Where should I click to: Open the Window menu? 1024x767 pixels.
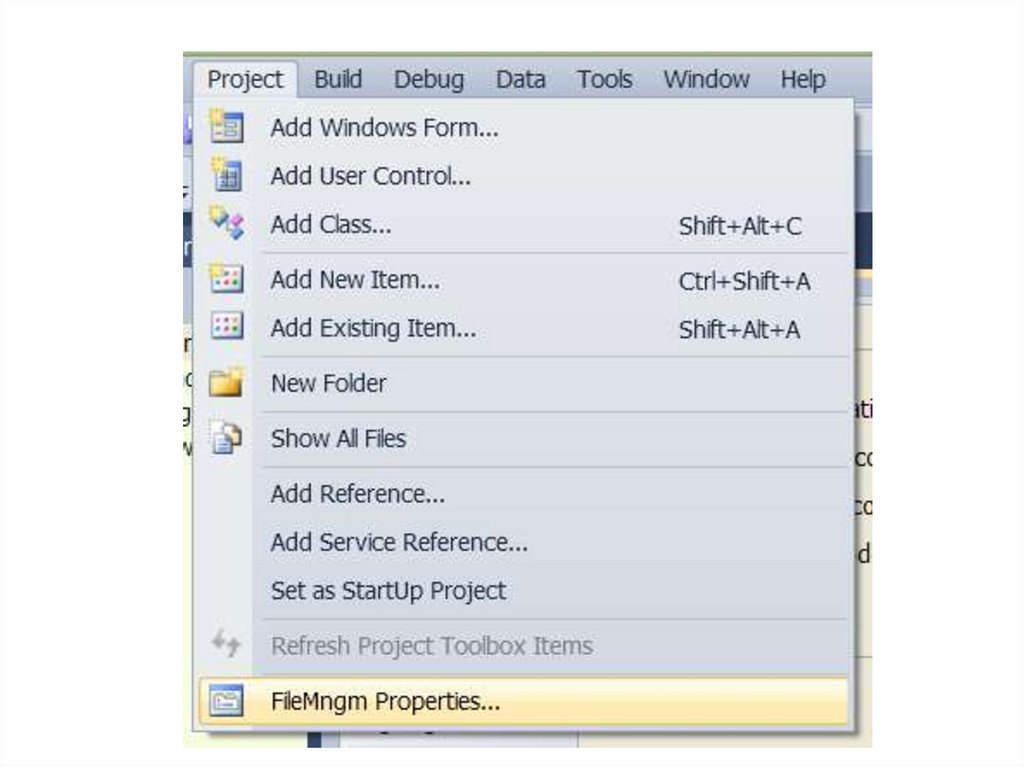[706, 79]
